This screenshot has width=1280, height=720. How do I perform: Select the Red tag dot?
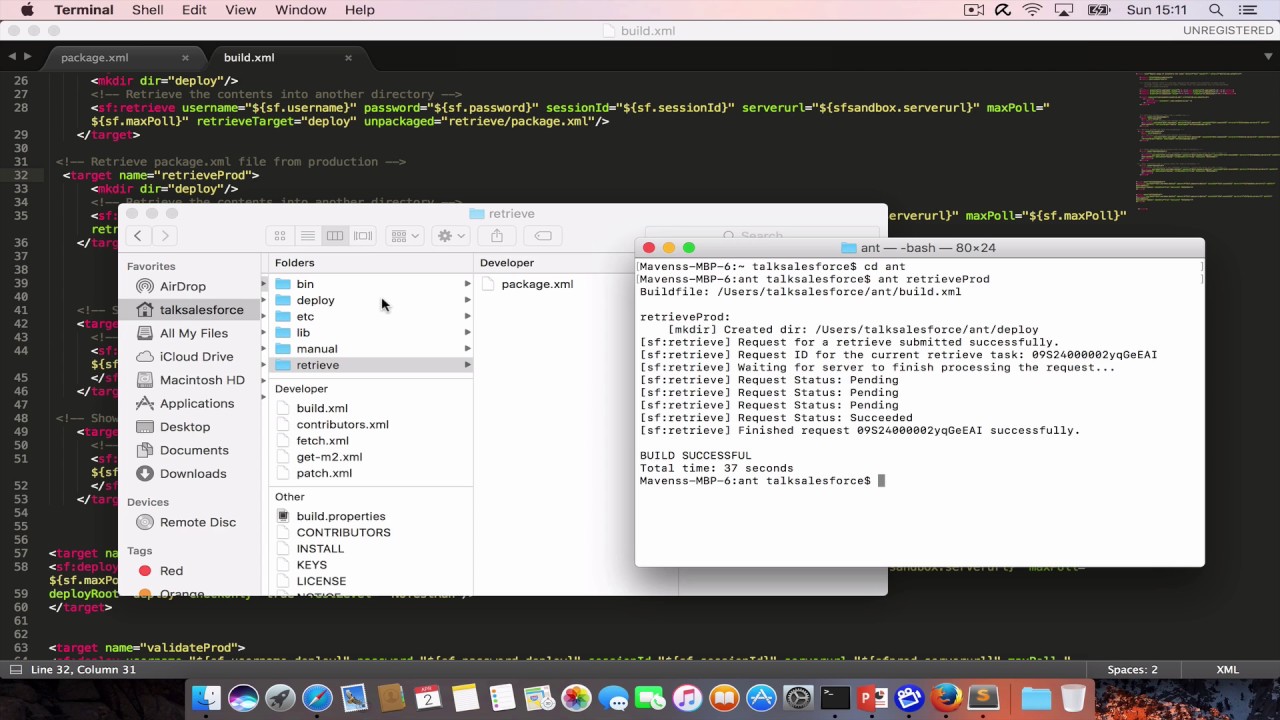(145, 571)
